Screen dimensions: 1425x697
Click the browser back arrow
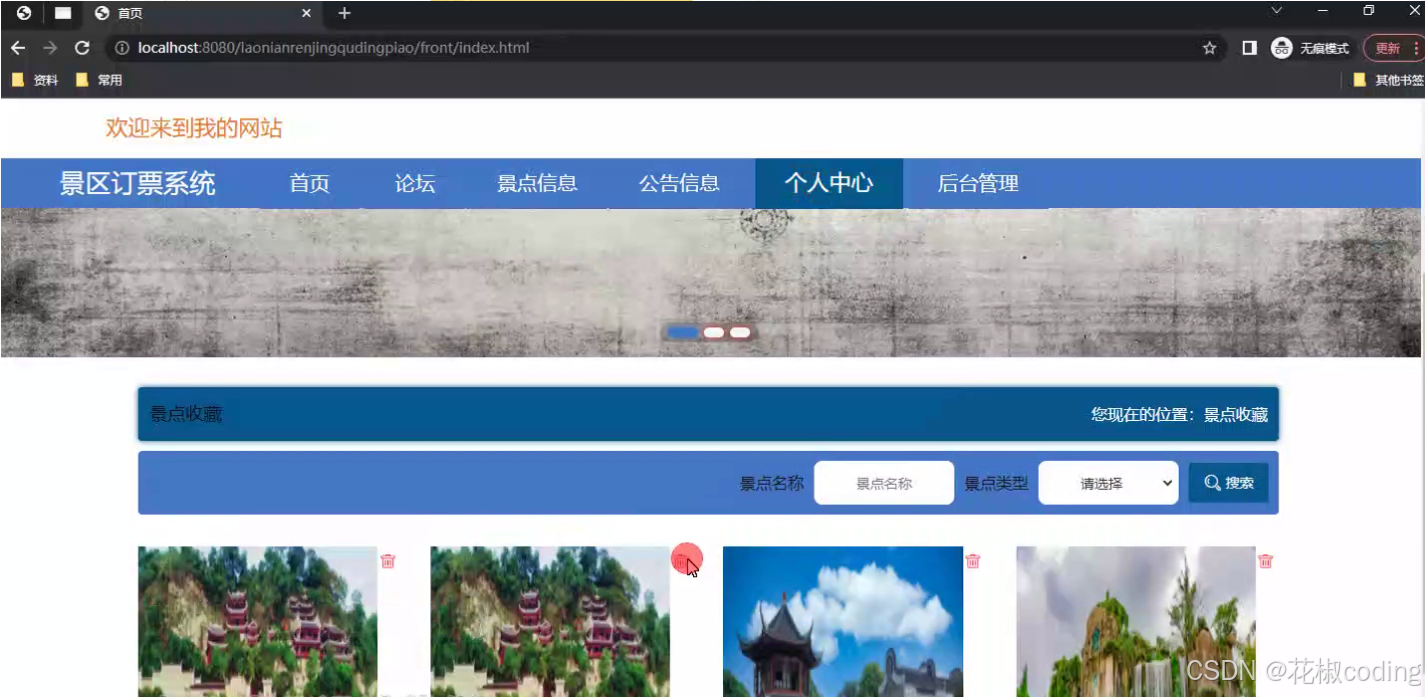click(17, 47)
